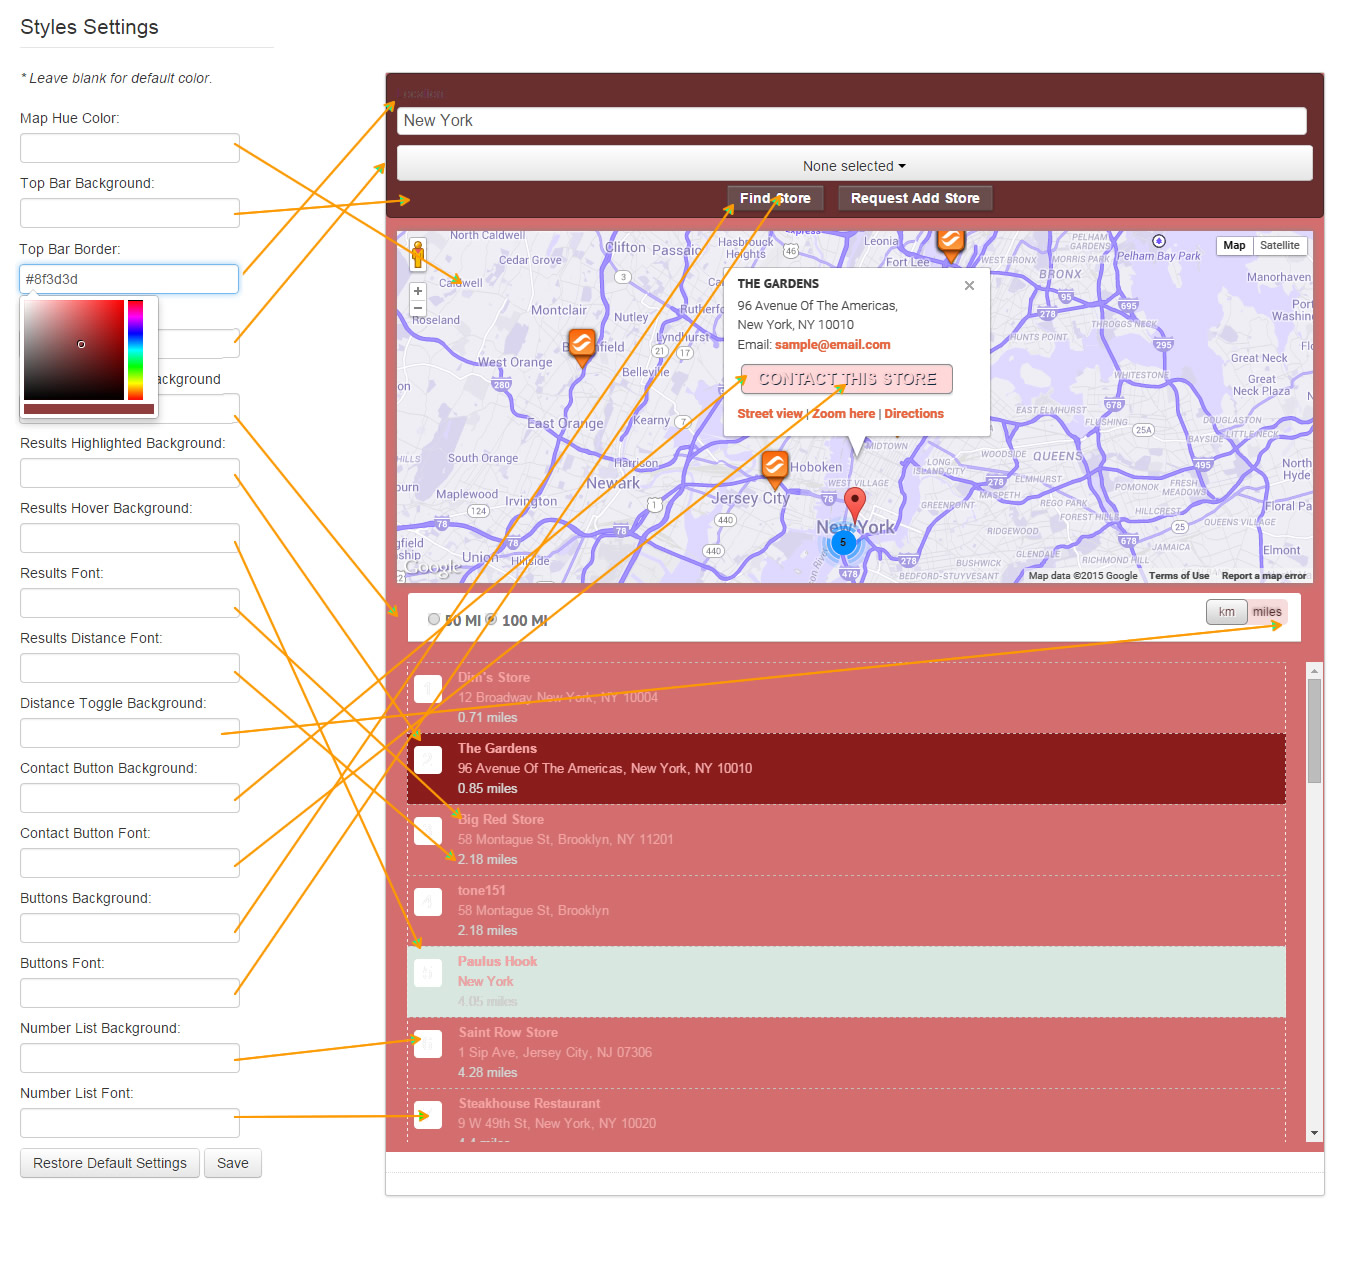Image resolution: width=1360 pixels, height=1272 pixels.
Task: Select the 100 MI radius option
Action: click(x=490, y=619)
